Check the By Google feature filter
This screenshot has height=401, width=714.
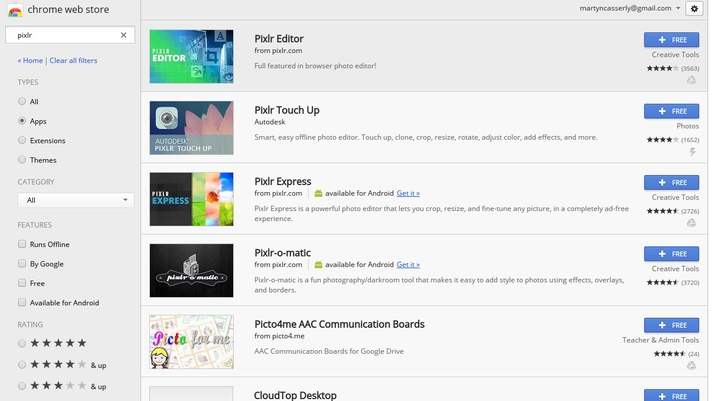click(x=22, y=264)
